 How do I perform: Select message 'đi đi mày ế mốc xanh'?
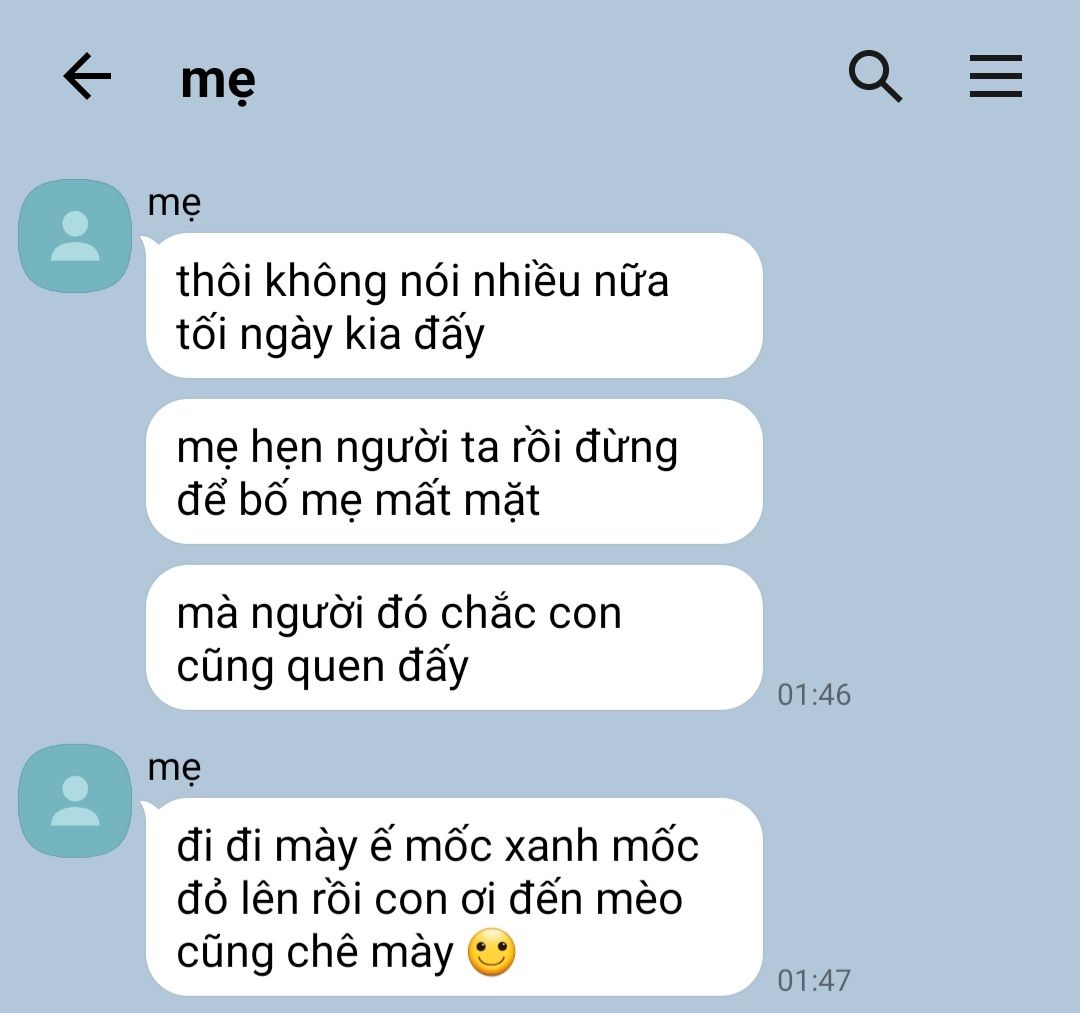454,897
